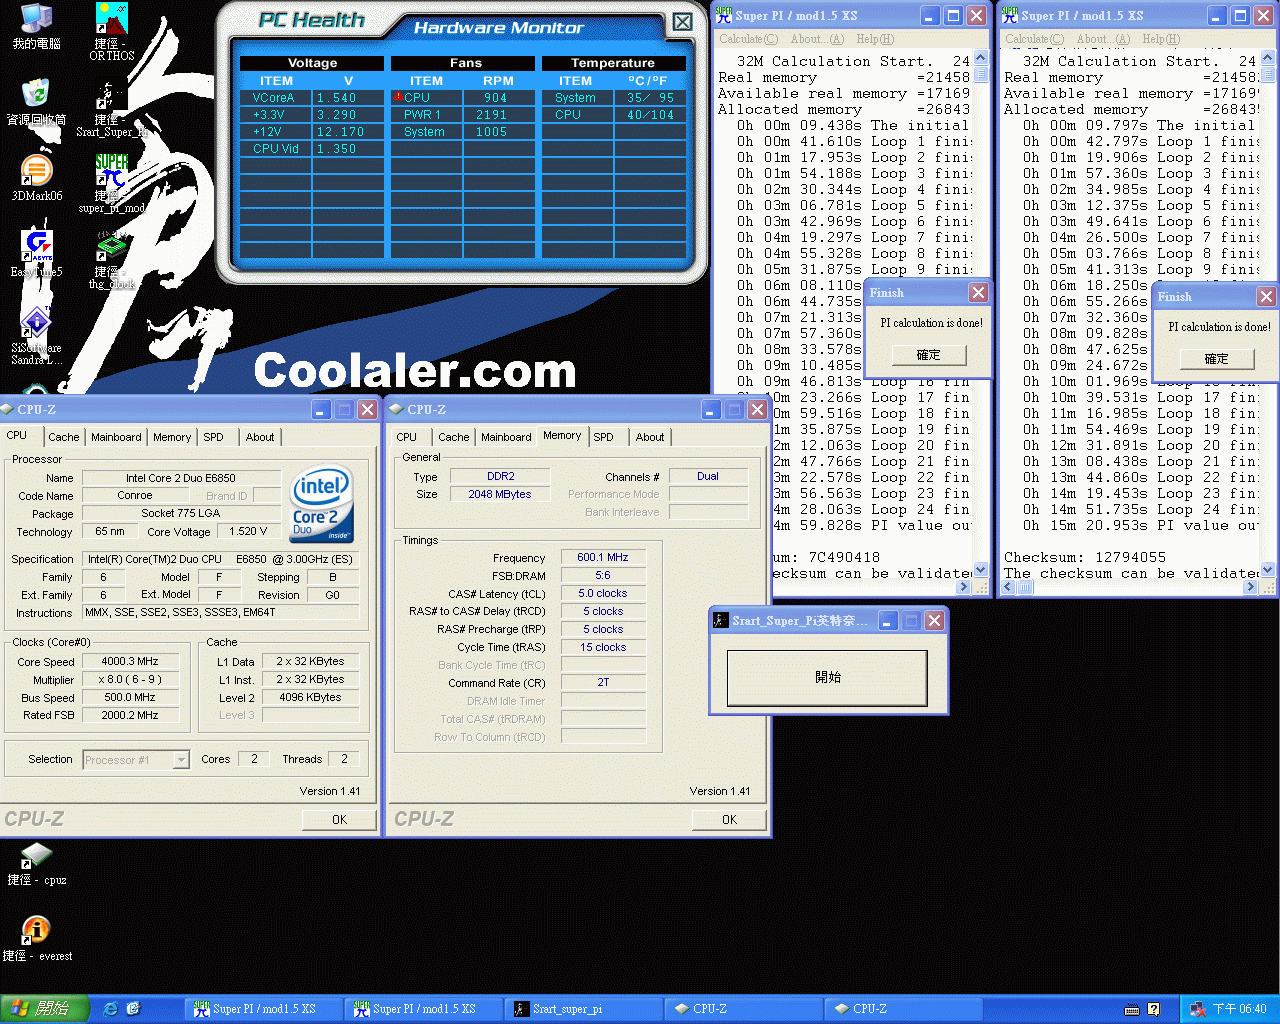Select the ORTHOS shortcut on the desktop
This screenshot has width=1280, height=1024.
(112, 32)
